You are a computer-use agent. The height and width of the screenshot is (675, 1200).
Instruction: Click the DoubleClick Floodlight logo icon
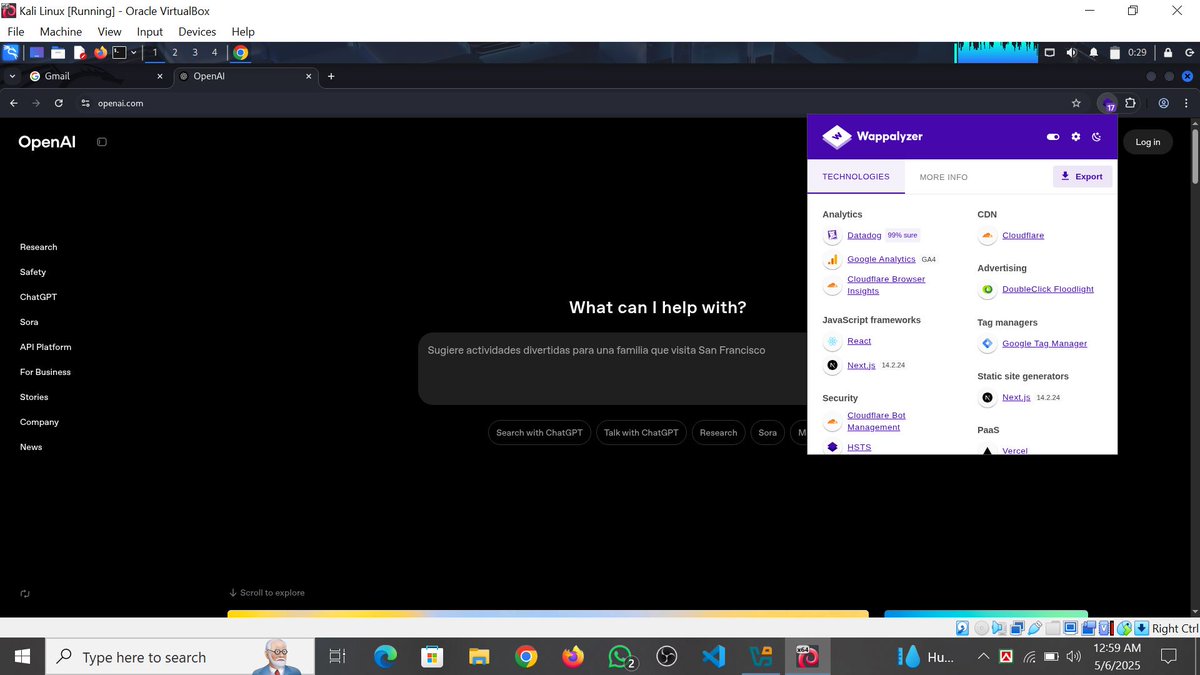point(987,289)
